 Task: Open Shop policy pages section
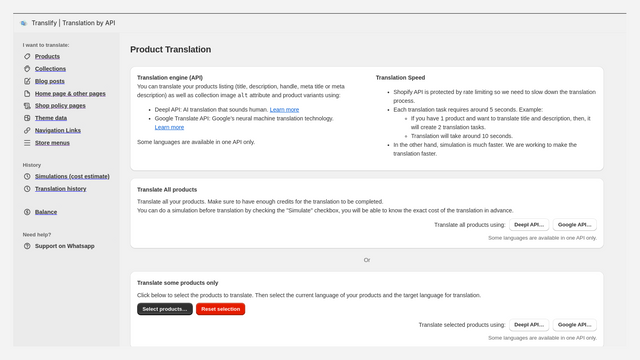pos(60,106)
